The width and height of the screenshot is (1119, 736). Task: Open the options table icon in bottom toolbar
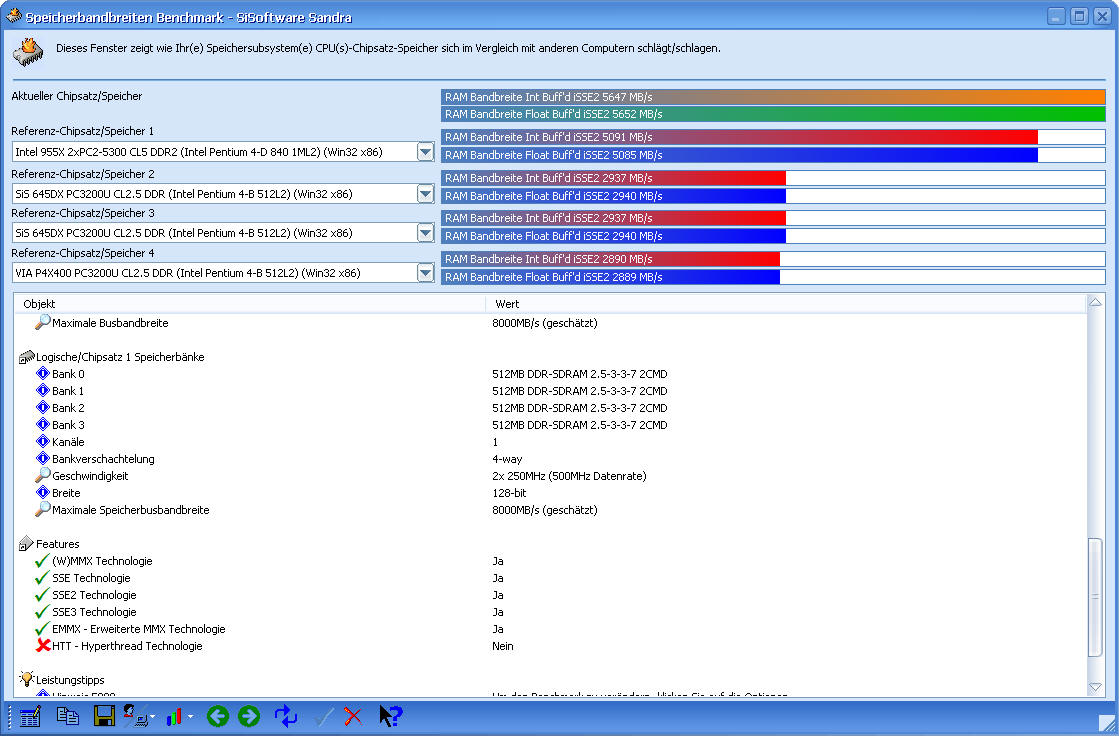[30, 716]
